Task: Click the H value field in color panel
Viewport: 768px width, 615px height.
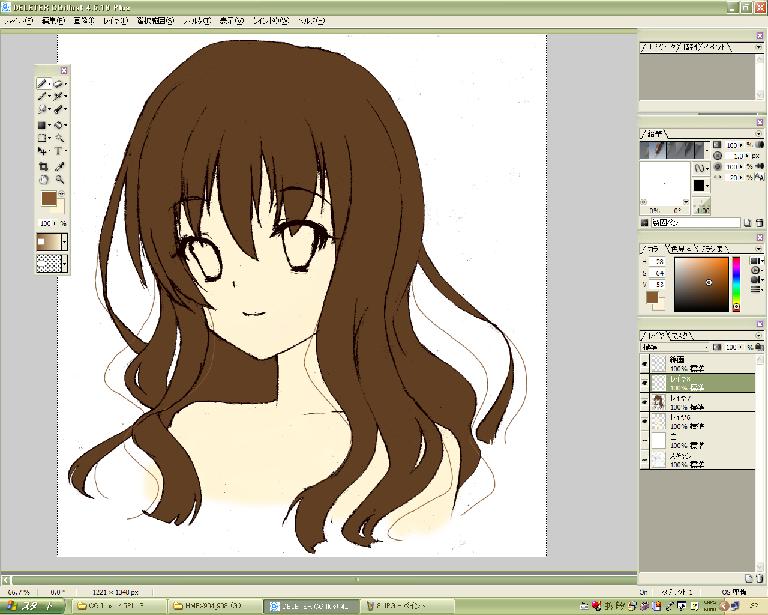Action: coord(659,261)
